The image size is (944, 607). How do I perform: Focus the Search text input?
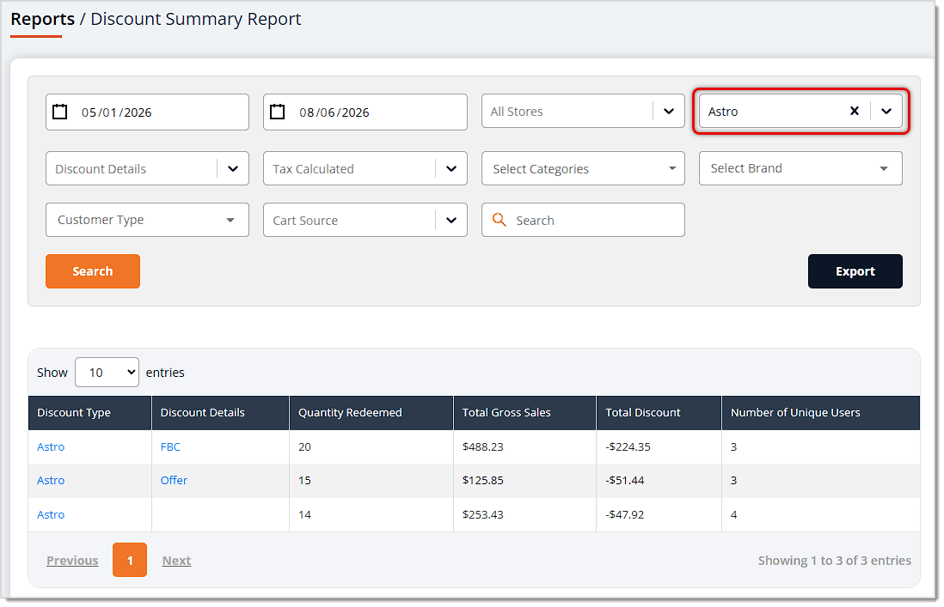[583, 220]
